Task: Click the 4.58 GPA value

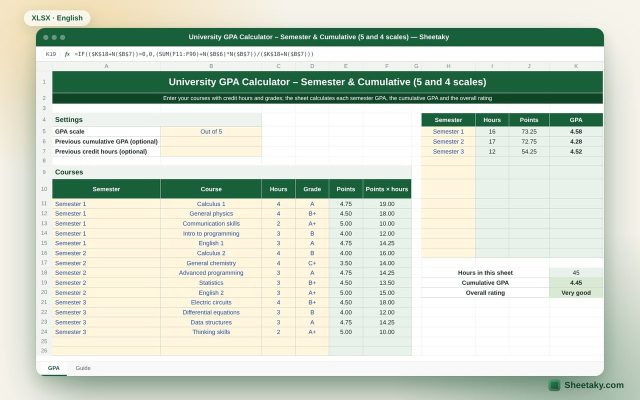Action: pyautogui.click(x=576, y=131)
